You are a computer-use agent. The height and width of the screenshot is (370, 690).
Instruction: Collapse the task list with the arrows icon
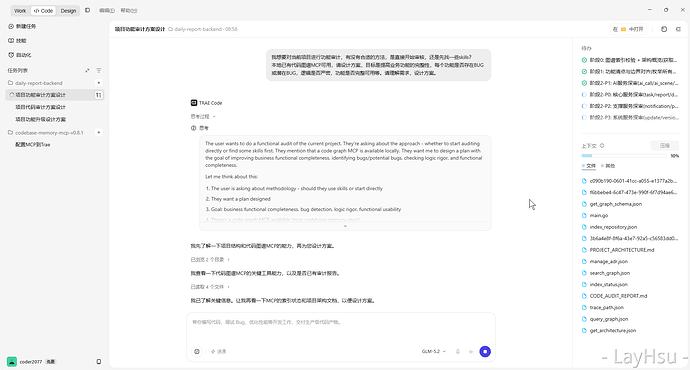pyautogui.click(x=87, y=70)
